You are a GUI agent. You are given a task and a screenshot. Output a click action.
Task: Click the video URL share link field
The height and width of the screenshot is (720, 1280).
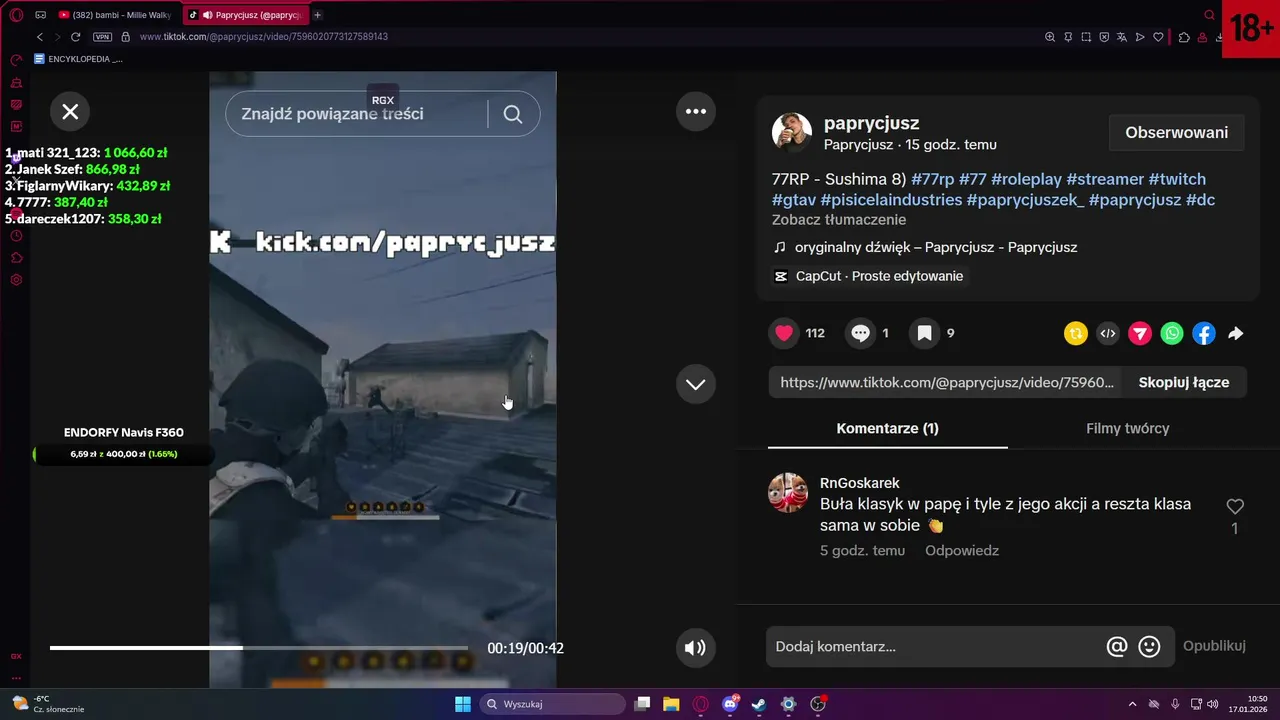[946, 383]
